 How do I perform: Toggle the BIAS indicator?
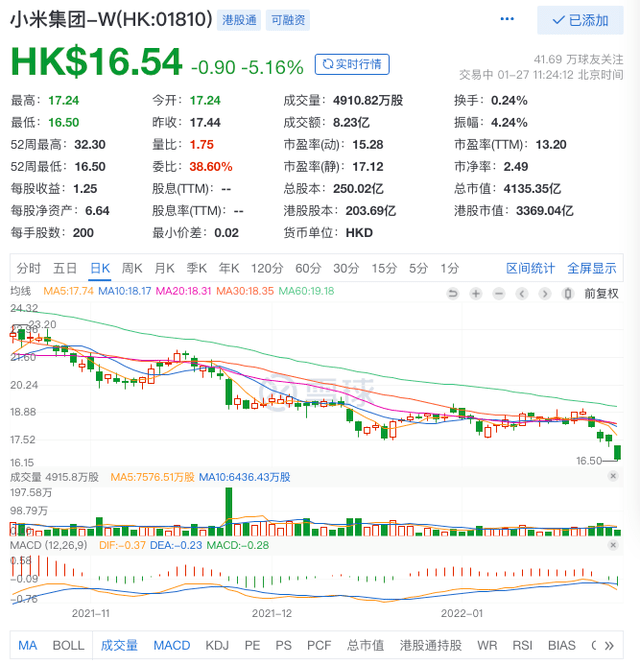point(562,645)
